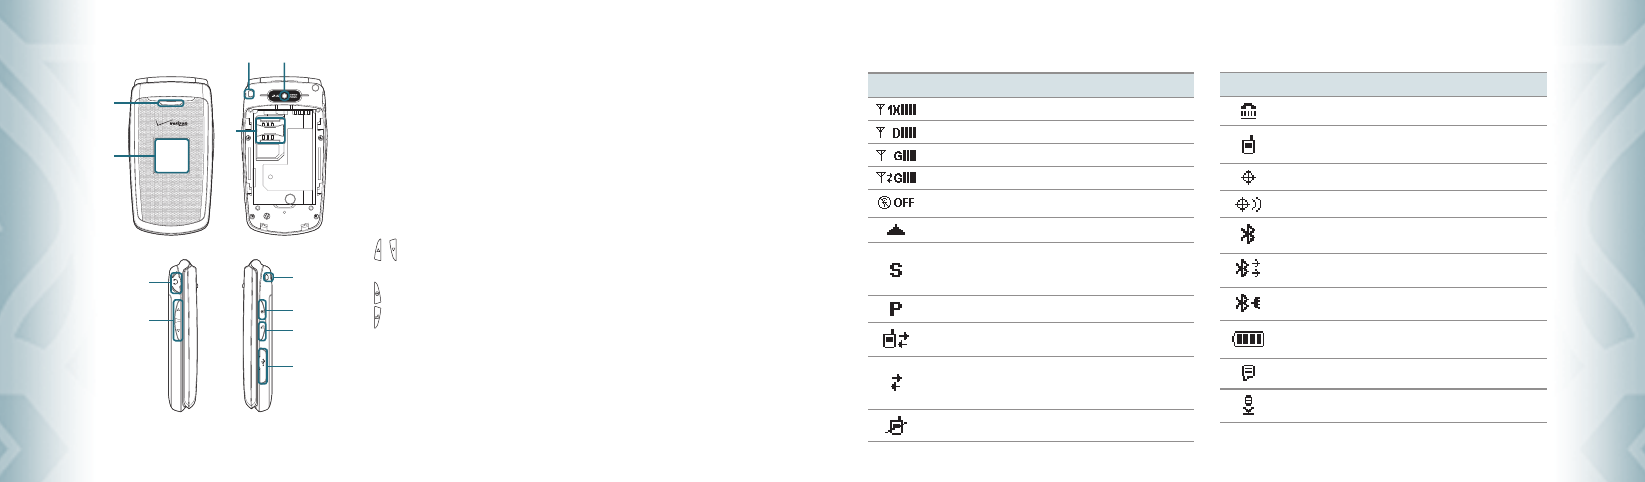This screenshot has height=482, width=1645.
Task: Click the D digital signal strength icon
Action: tap(896, 132)
